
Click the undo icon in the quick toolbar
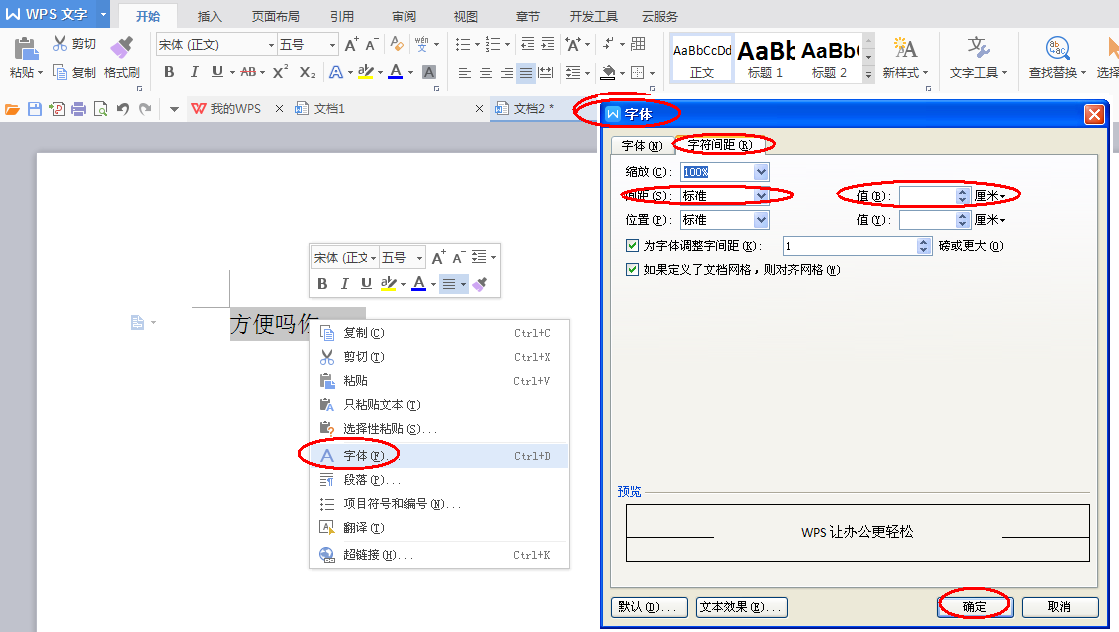(x=123, y=109)
